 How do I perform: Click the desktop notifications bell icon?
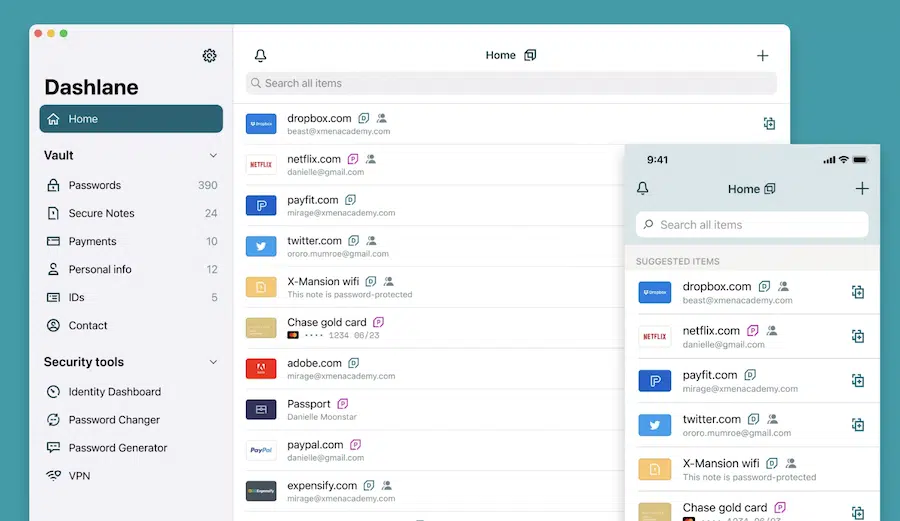click(x=261, y=56)
